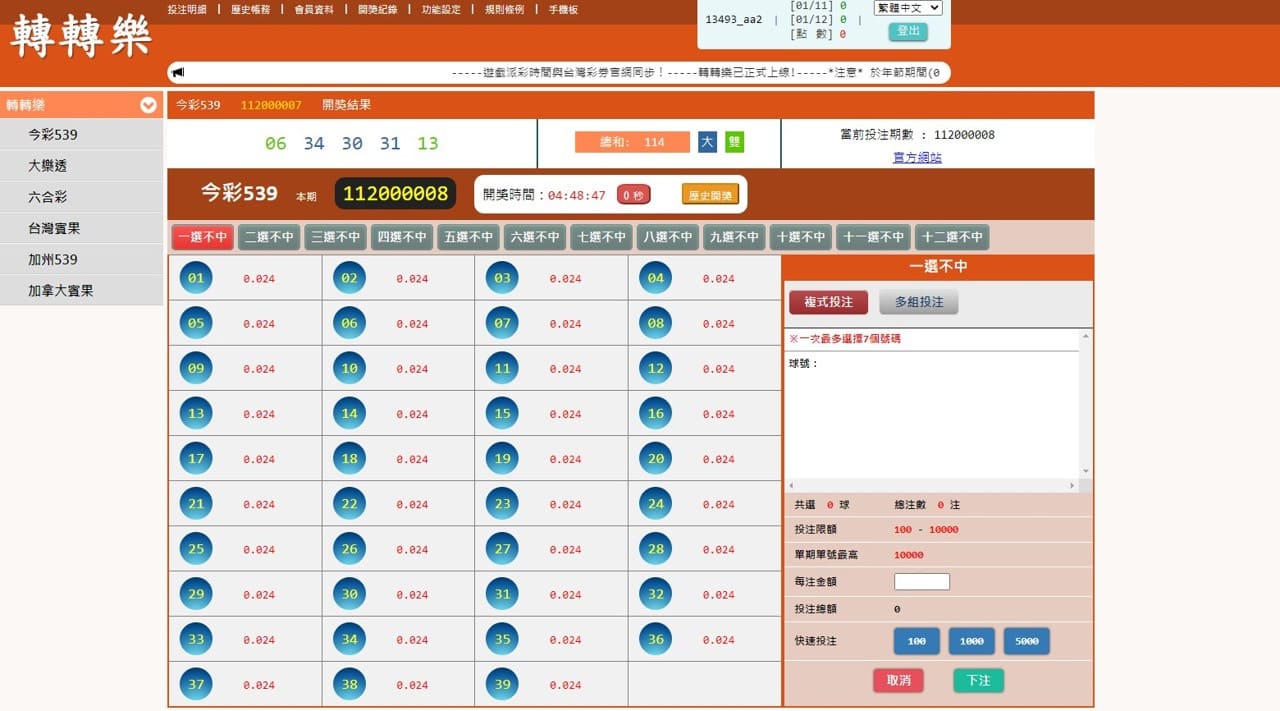1280x711 pixels.
Task: Open 規則條例 in top menu
Action: 504,9
